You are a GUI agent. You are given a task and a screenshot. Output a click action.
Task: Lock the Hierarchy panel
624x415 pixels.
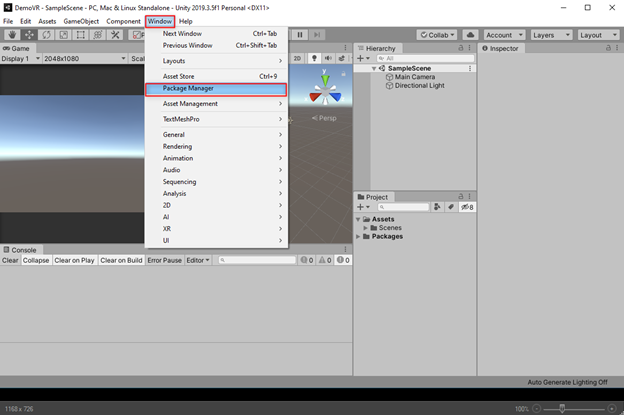pyautogui.click(x=460, y=48)
